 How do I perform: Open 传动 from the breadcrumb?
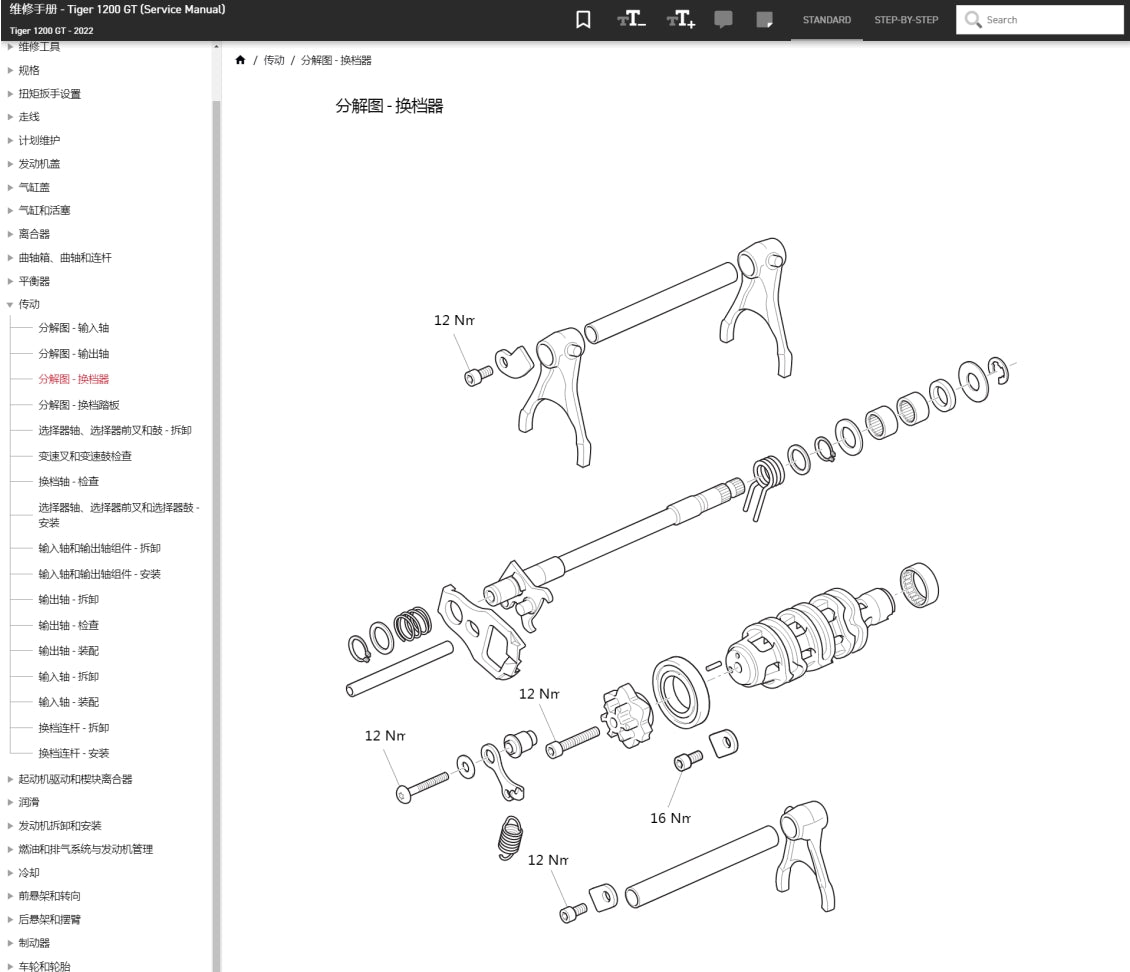click(x=273, y=59)
